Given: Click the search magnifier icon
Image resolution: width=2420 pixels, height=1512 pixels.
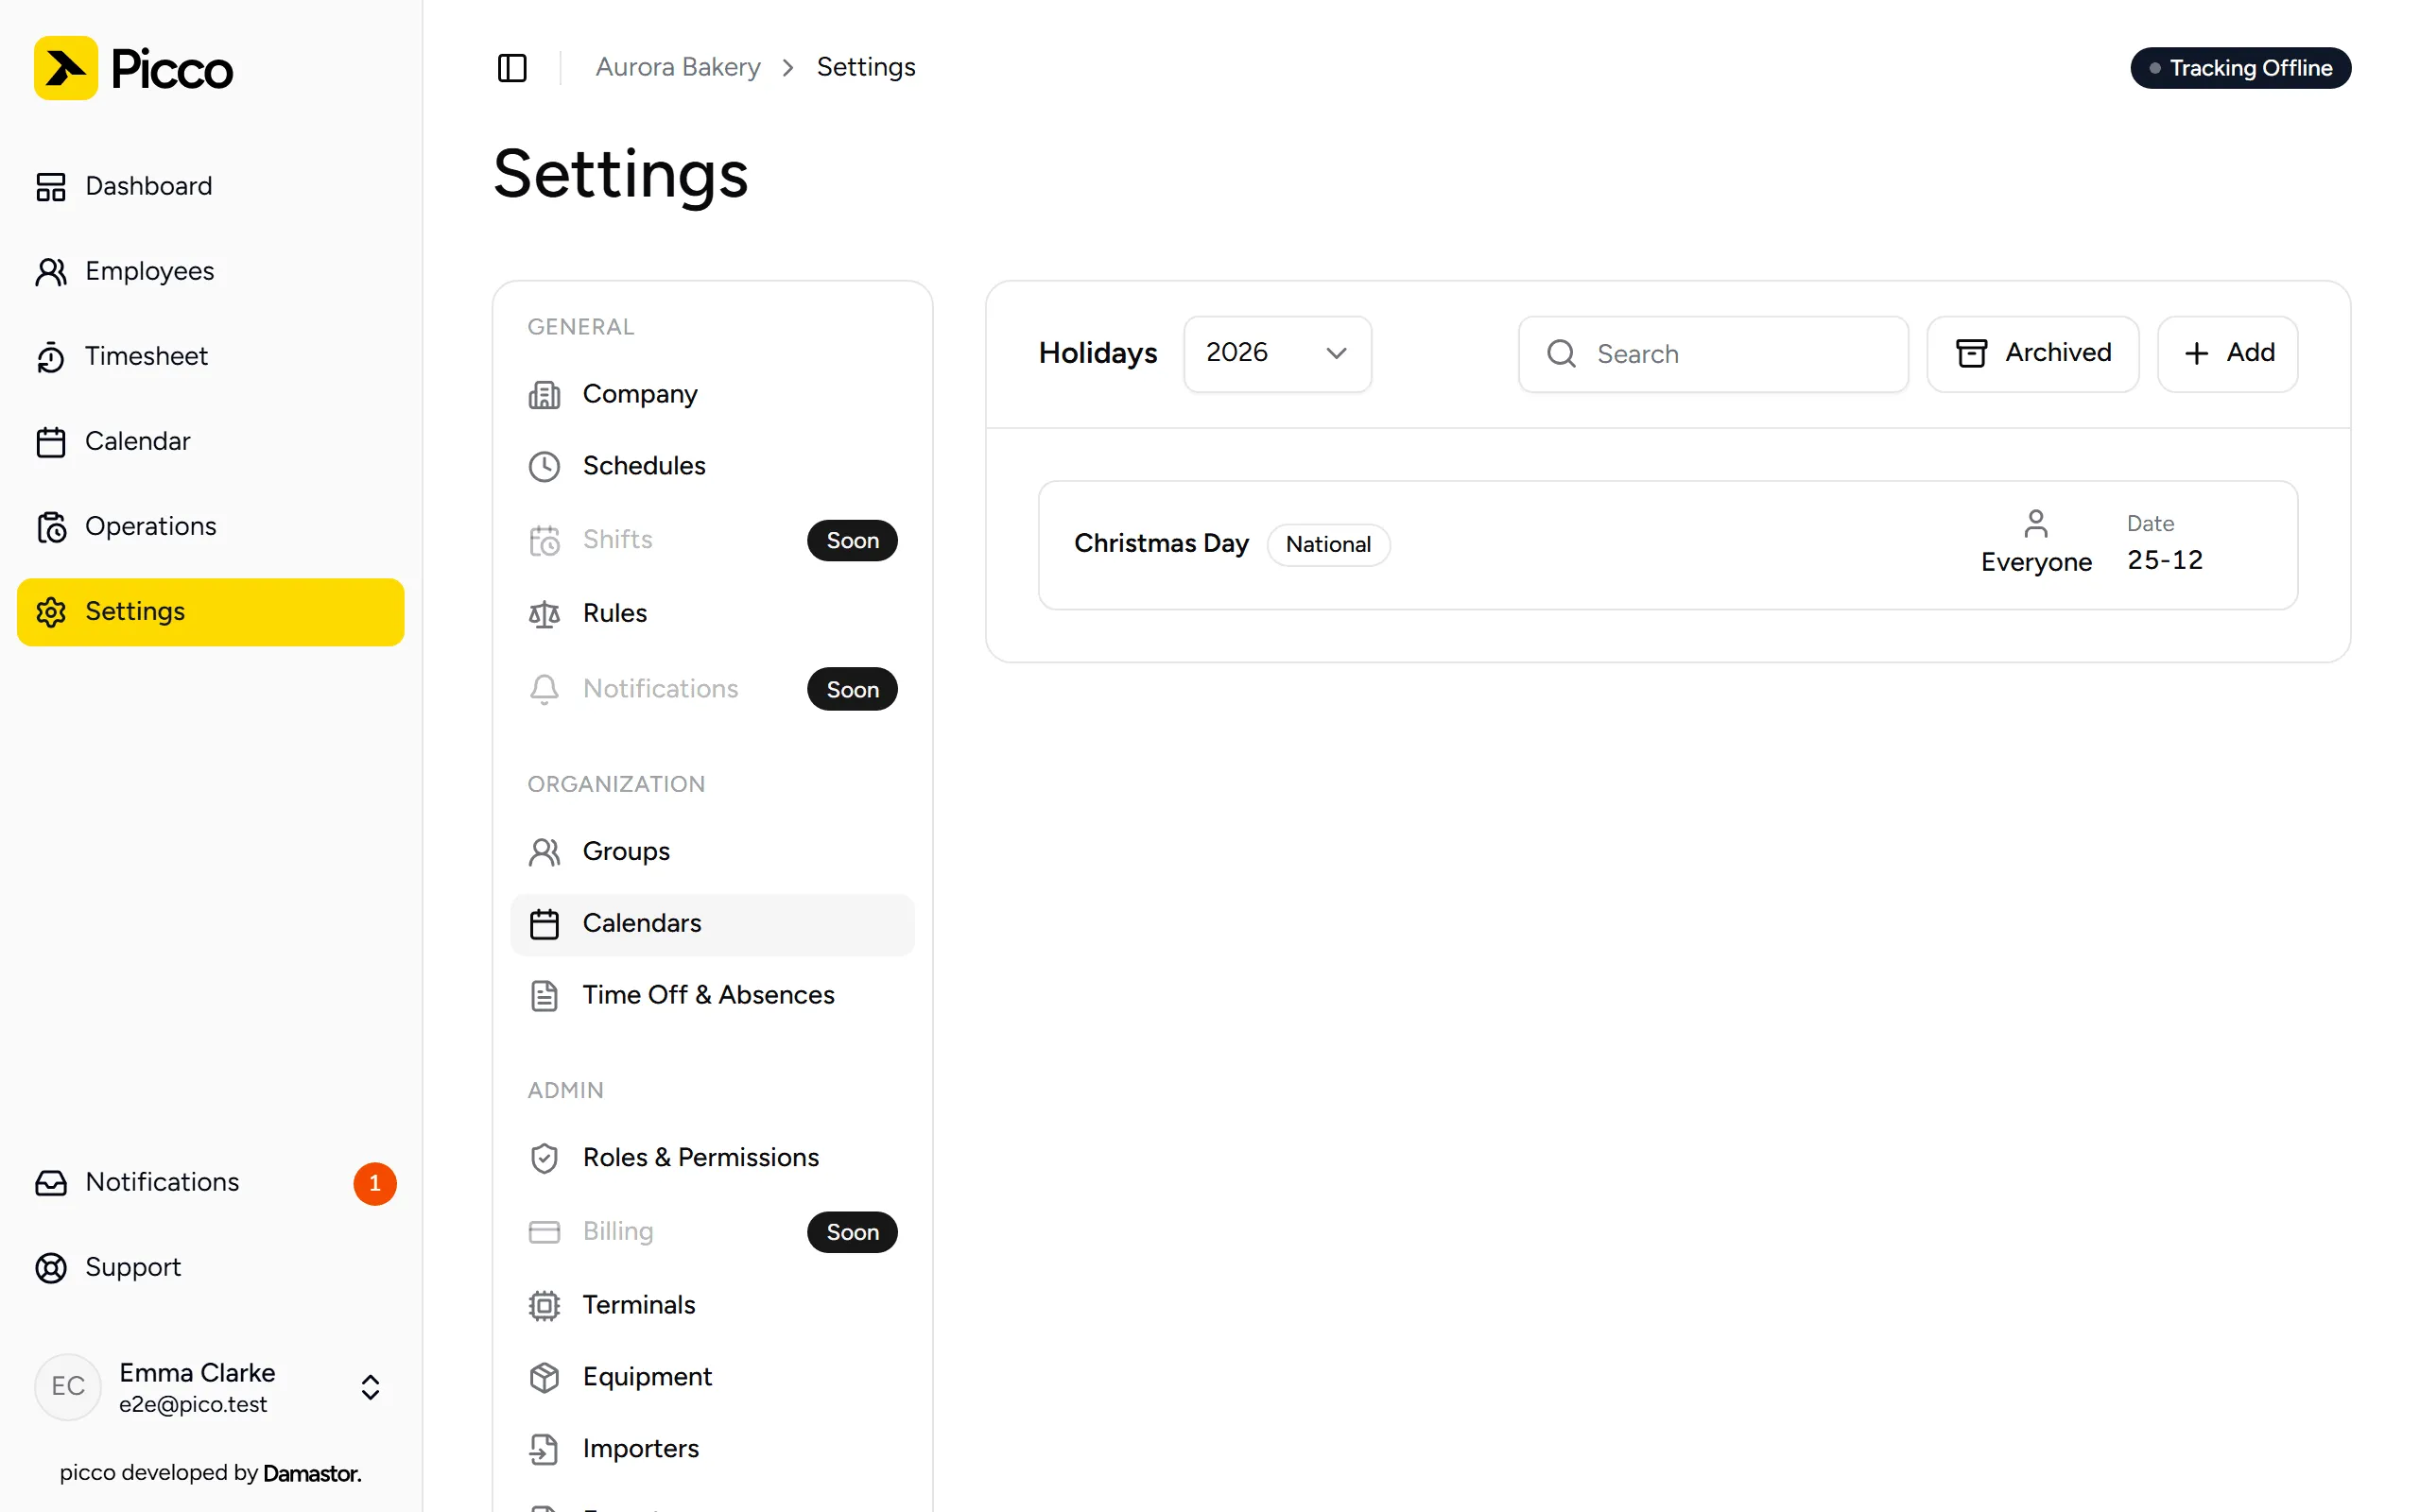Looking at the screenshot, I should tap(1561, 354).
